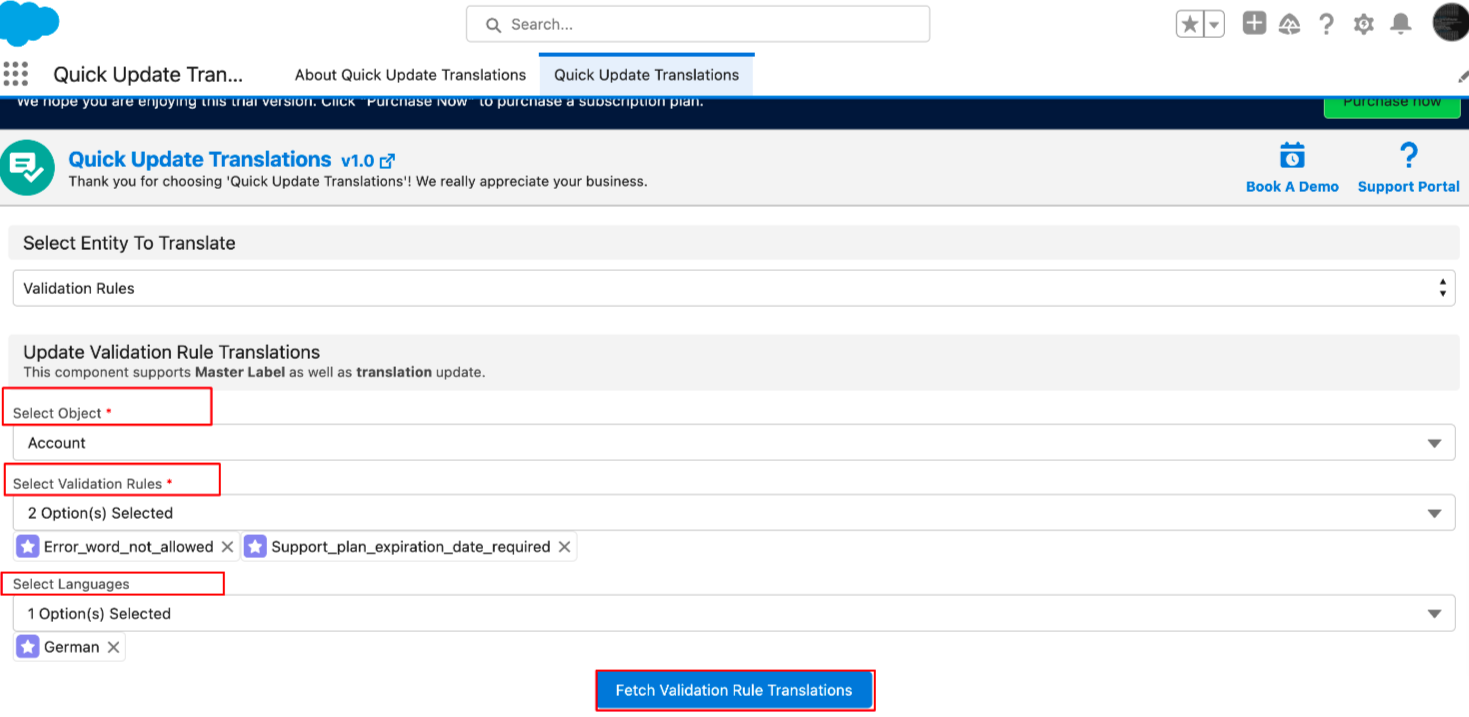
Task: Remove the Support_plan_expiration_date_required pill
Action: tap(564, 547)
